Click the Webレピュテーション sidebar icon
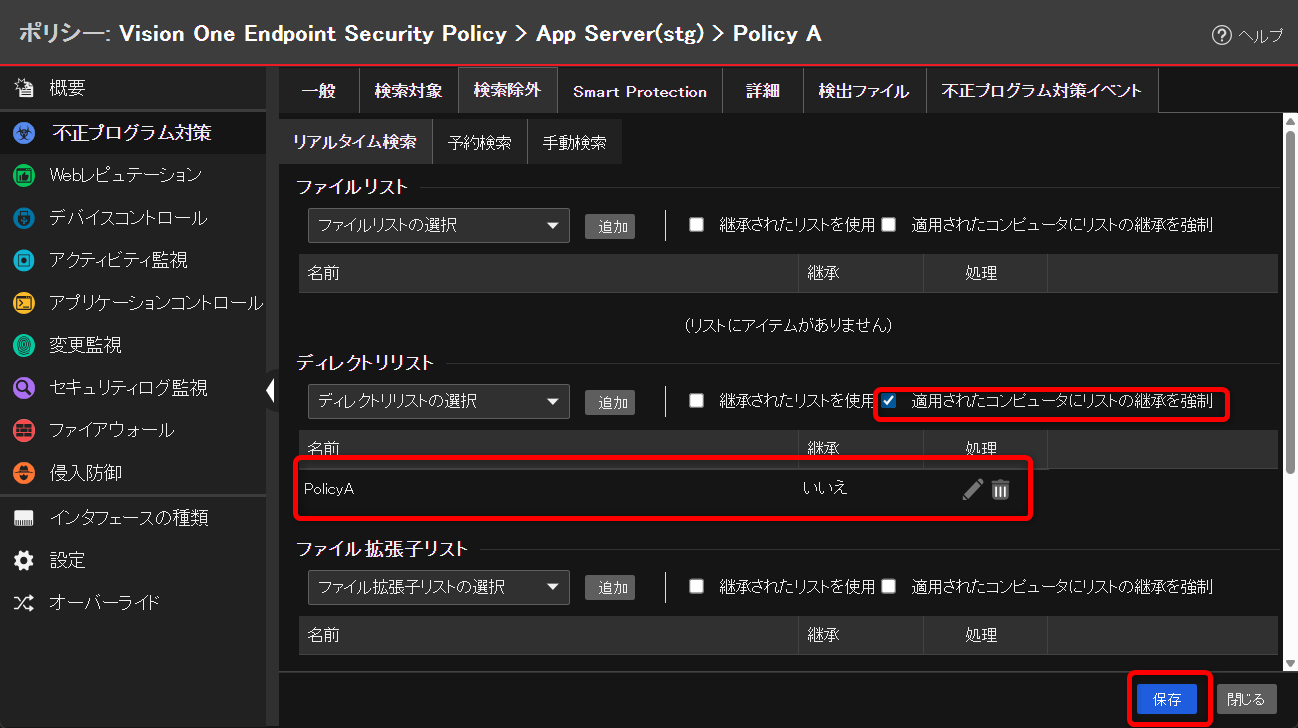 coord(24,175)
